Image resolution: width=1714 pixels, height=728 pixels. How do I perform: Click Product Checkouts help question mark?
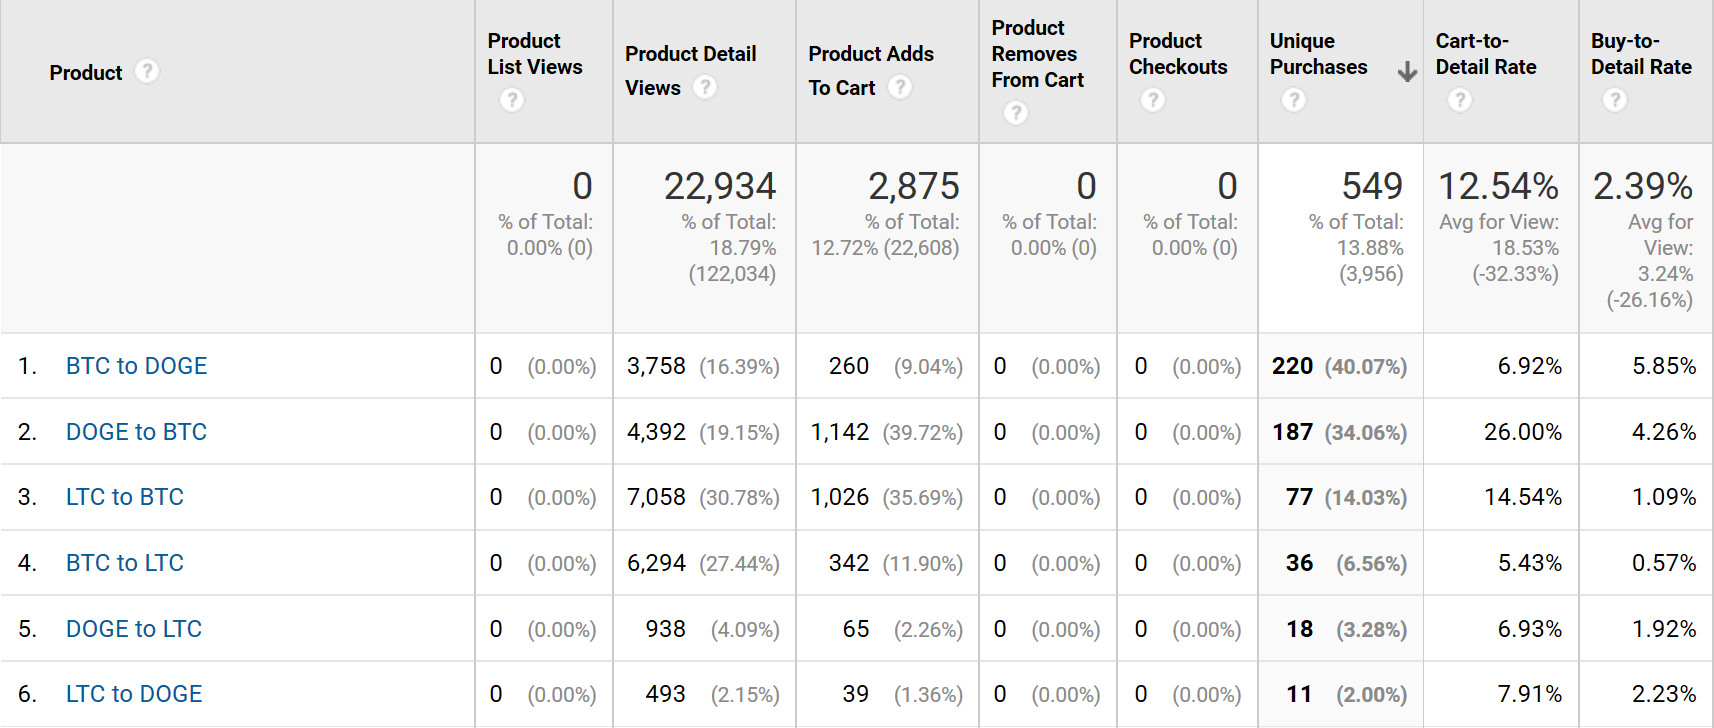(1153, 100)
